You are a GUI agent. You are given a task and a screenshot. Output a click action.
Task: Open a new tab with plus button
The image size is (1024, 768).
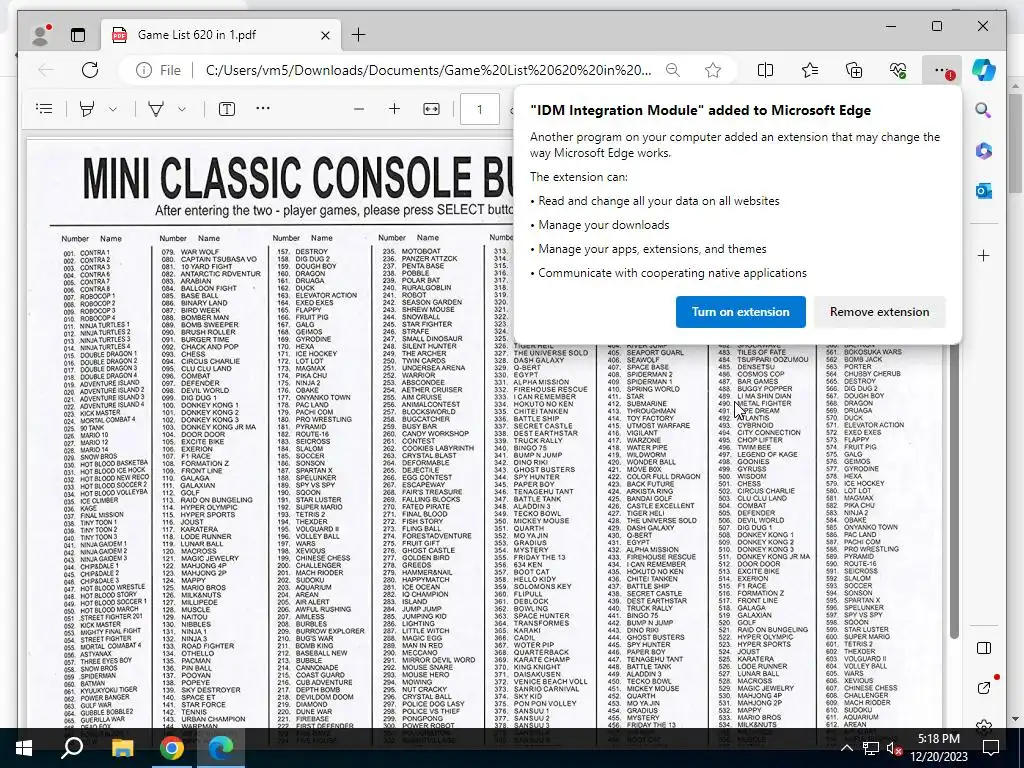click(359, 35)
